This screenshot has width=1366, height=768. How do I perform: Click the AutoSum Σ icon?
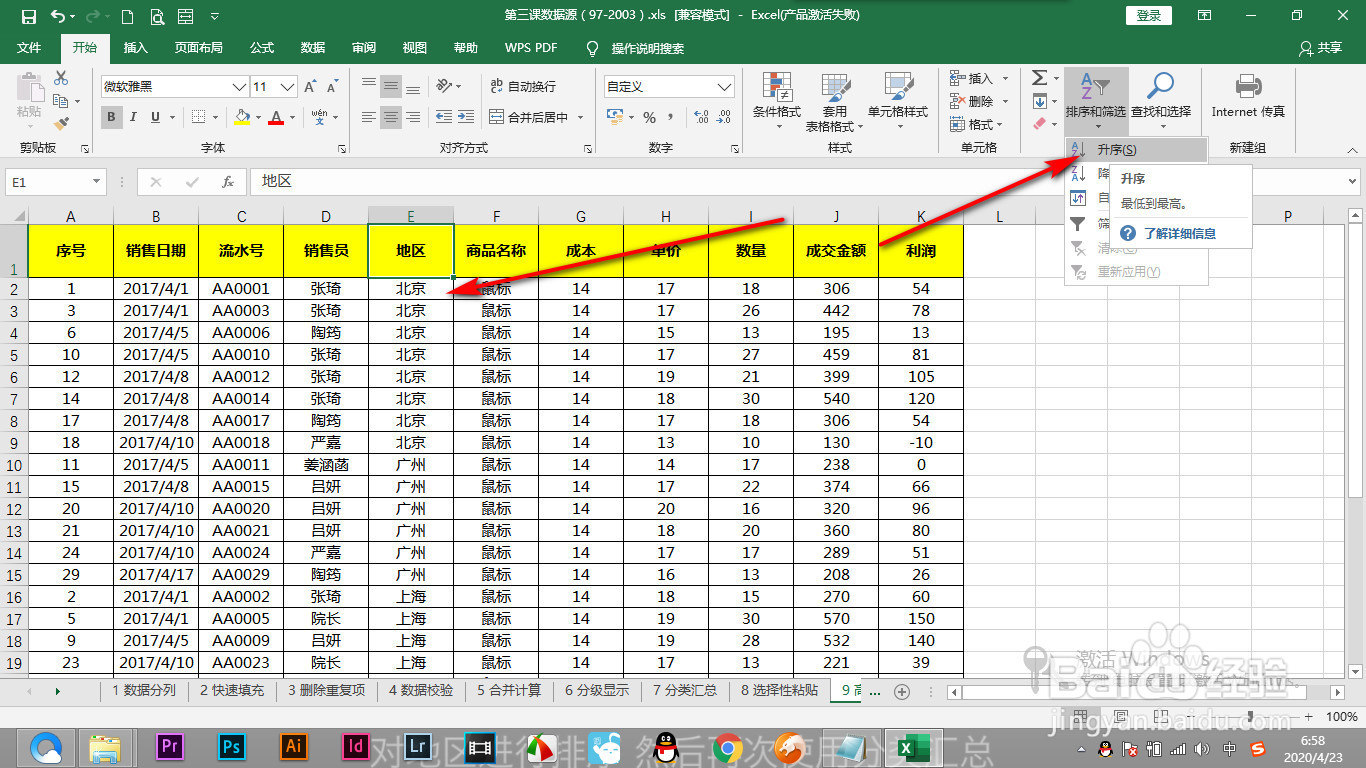click(1040, 78)
